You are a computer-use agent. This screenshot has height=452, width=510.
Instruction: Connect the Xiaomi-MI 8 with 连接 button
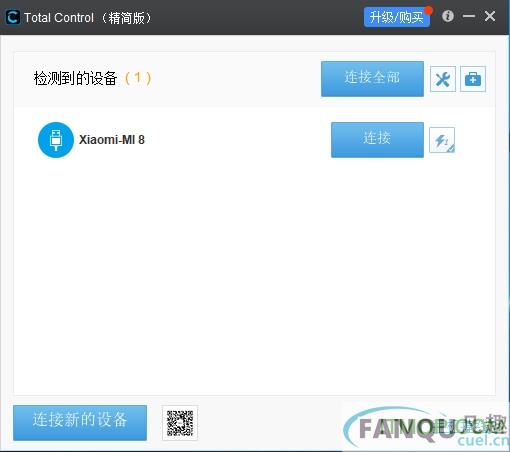pyautogui.click(x=377, y=140)
